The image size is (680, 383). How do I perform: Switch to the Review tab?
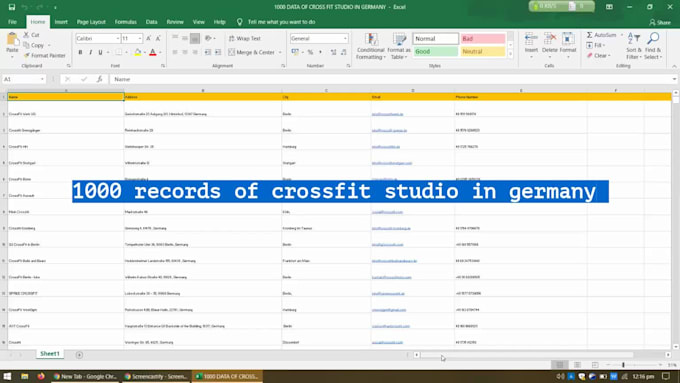pos(175,22)
